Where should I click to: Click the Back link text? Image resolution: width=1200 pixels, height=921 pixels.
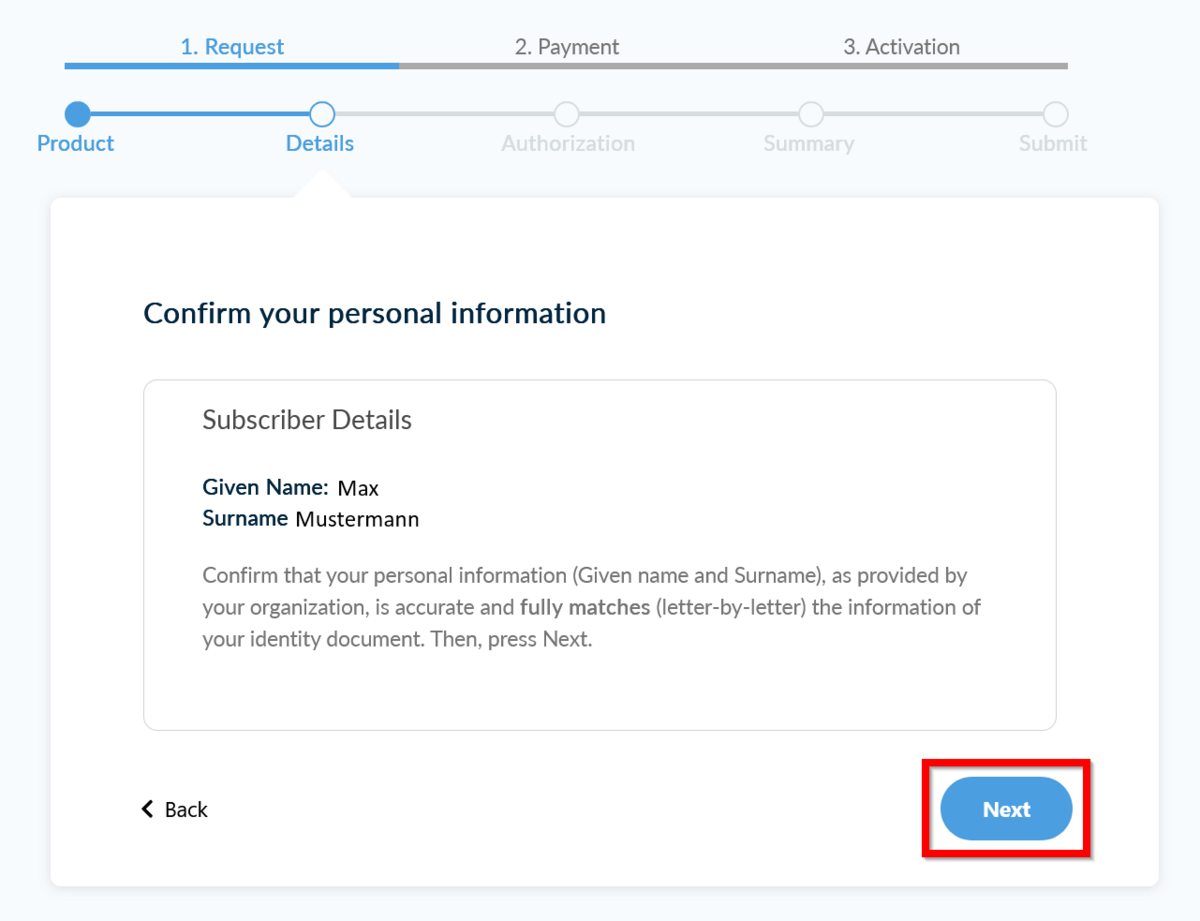click(186, 810)
